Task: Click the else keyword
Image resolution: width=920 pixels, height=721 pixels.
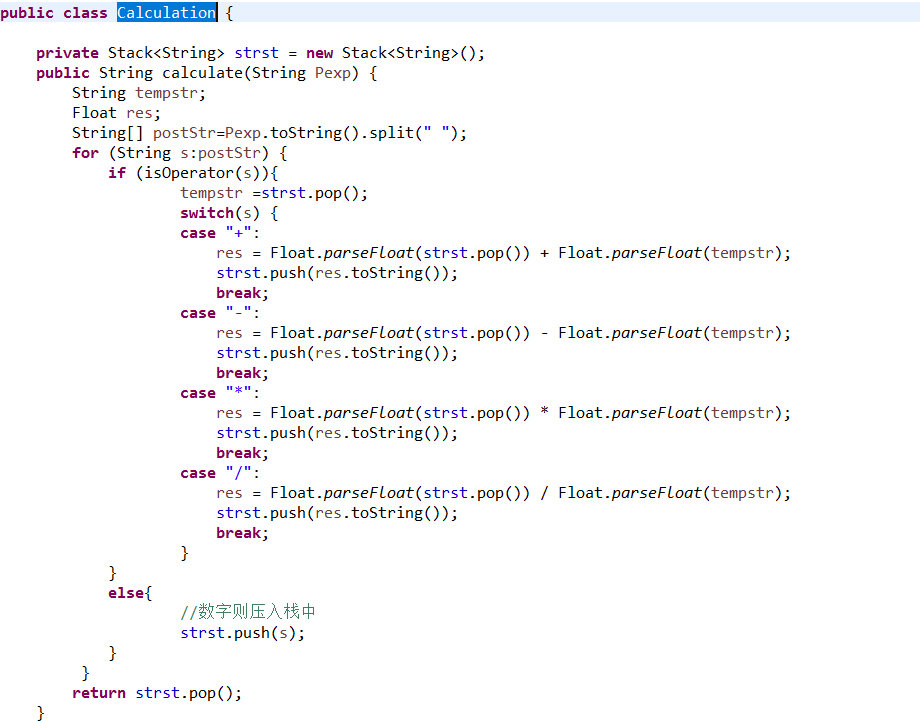Action: [126, 593]
